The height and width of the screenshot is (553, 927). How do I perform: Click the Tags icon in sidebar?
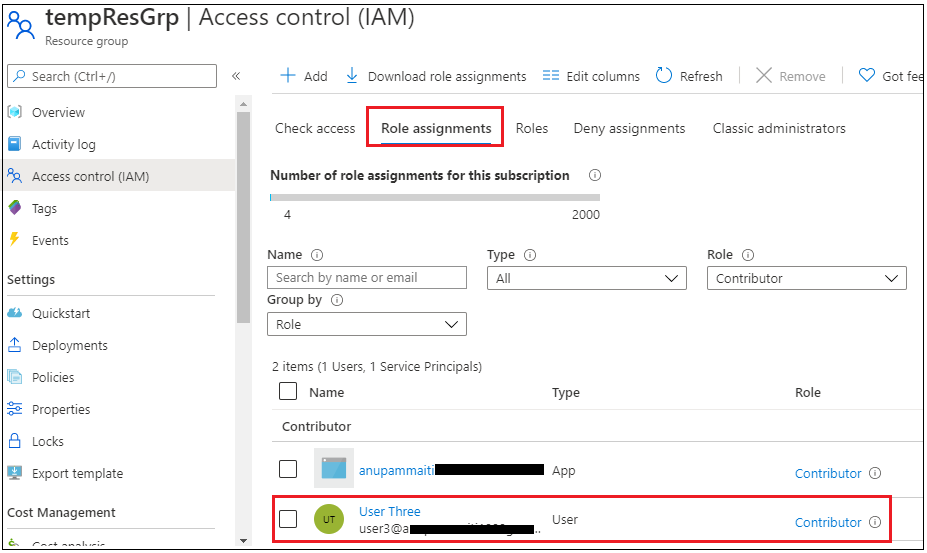point(15,208)
